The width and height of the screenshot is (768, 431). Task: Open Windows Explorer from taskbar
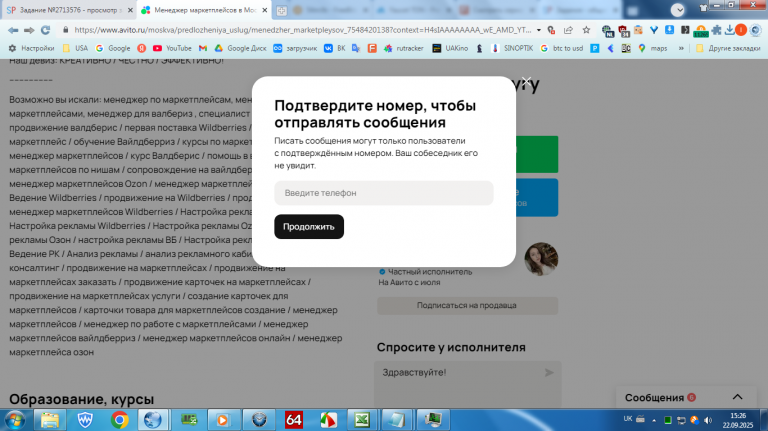click(49, 420)
